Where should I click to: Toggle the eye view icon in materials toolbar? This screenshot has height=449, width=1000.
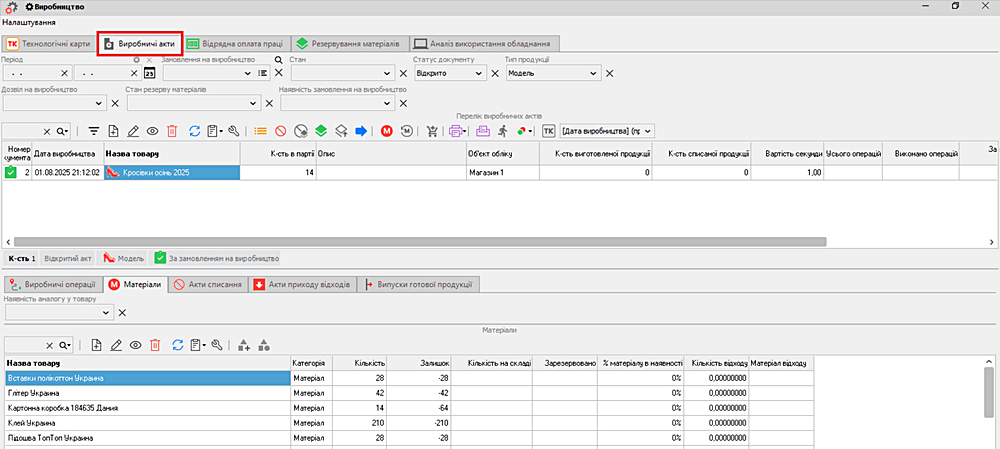coord(135,344)
